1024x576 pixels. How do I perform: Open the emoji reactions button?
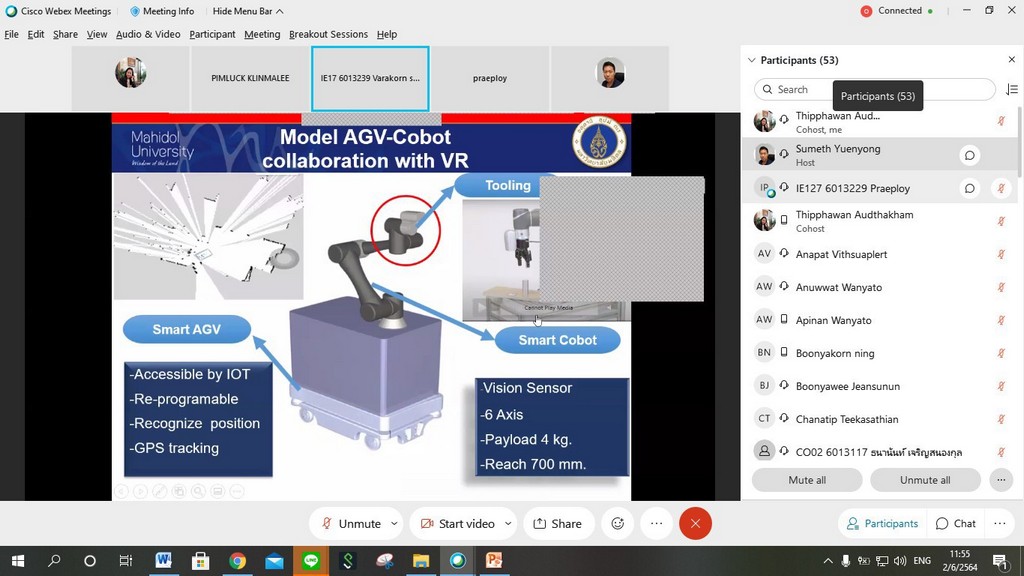point(618,523)
